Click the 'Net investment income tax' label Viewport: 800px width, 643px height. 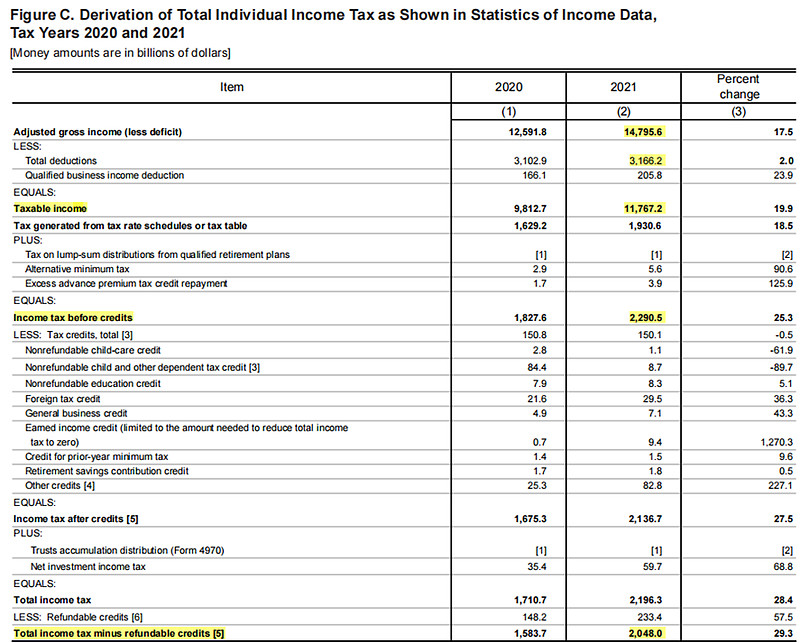coord(88,567)
